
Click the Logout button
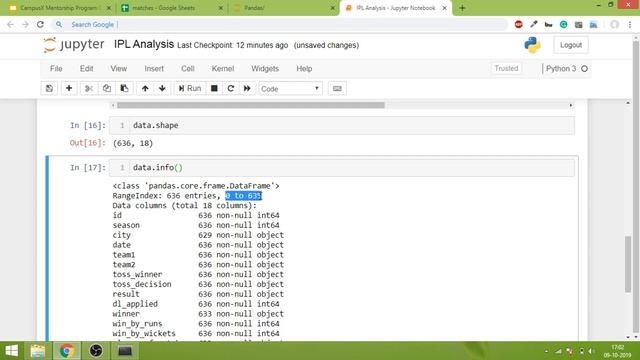(571, 45)
